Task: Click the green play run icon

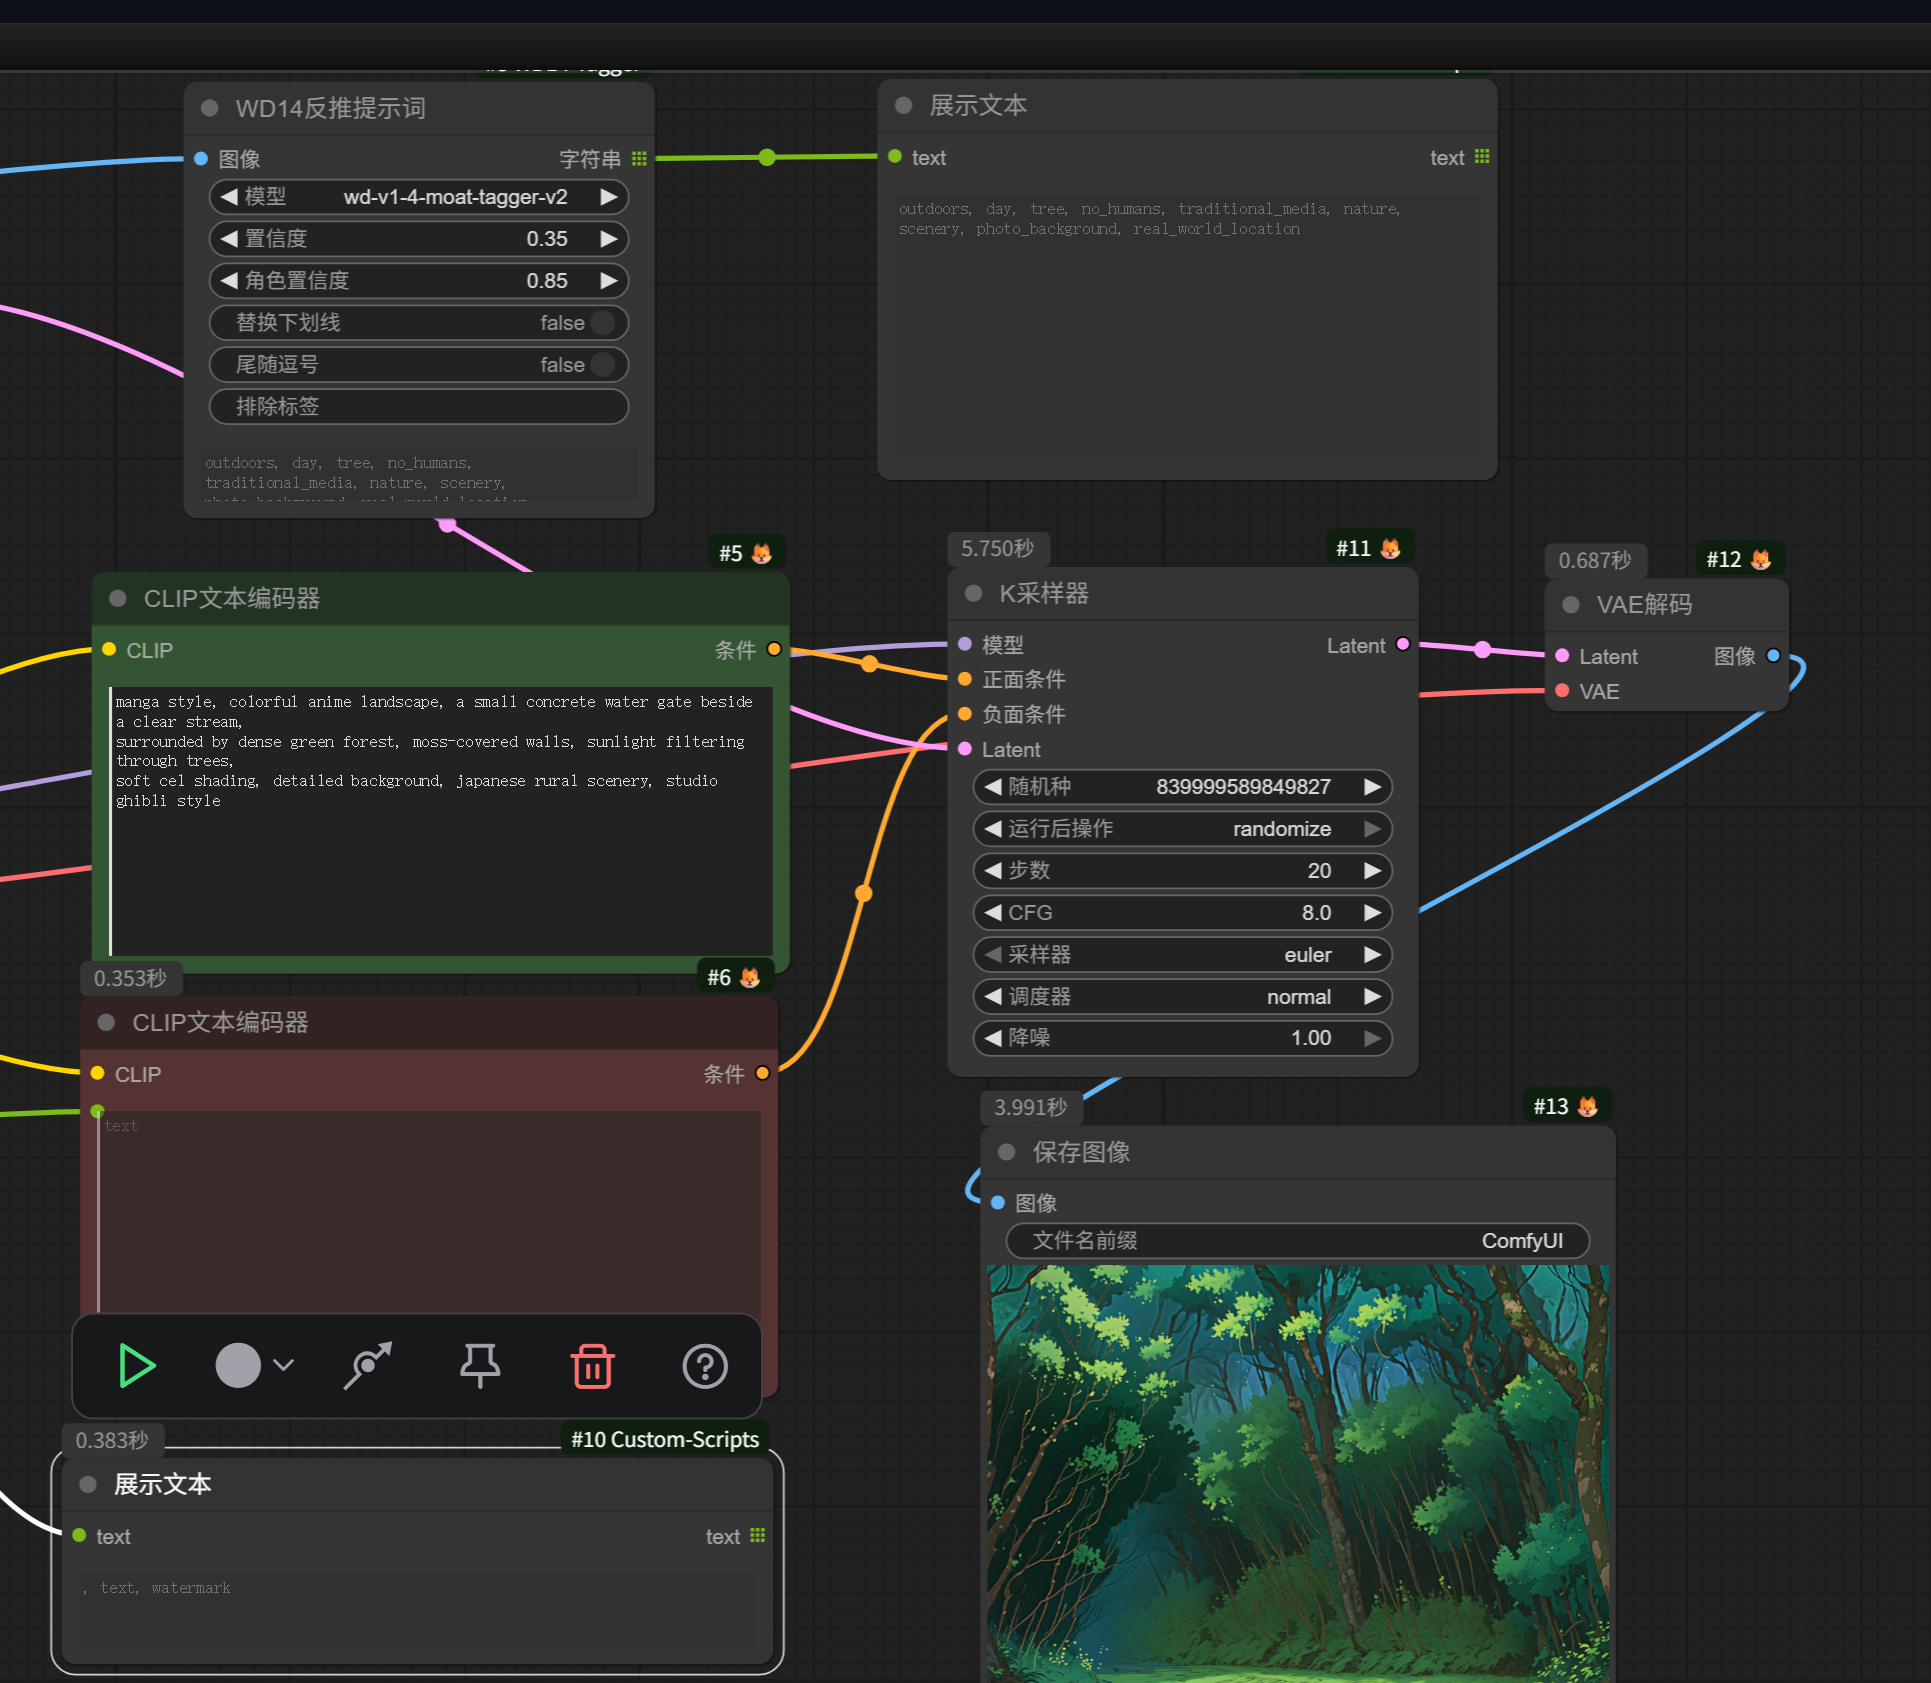Action: 137,1366
